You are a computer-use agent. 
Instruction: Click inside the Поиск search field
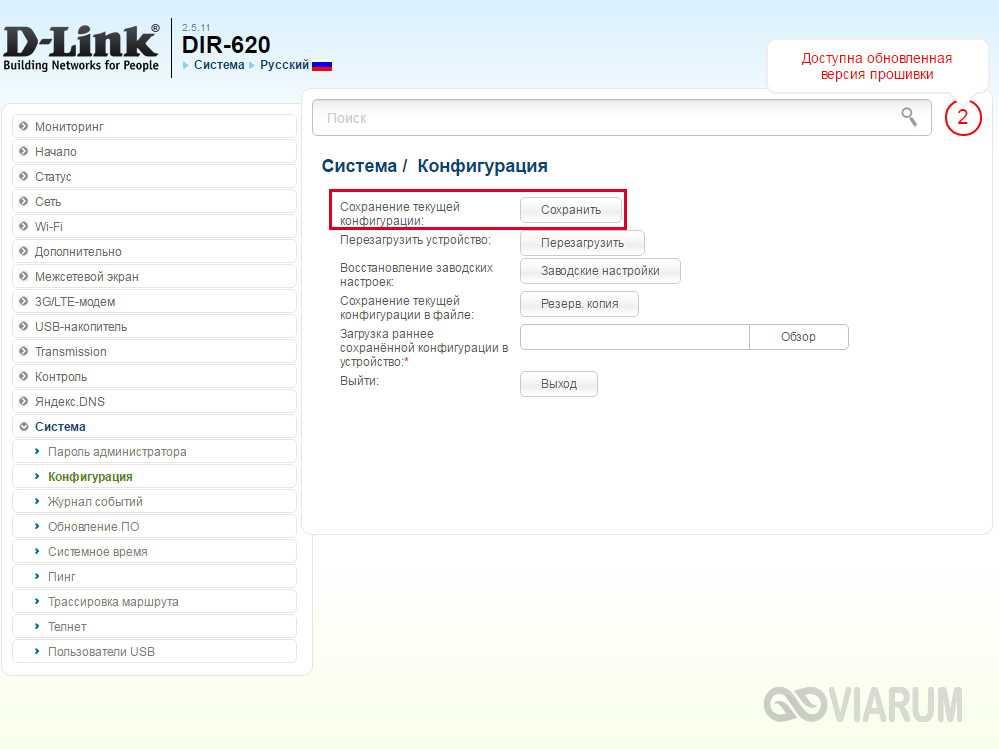(600, 118)
